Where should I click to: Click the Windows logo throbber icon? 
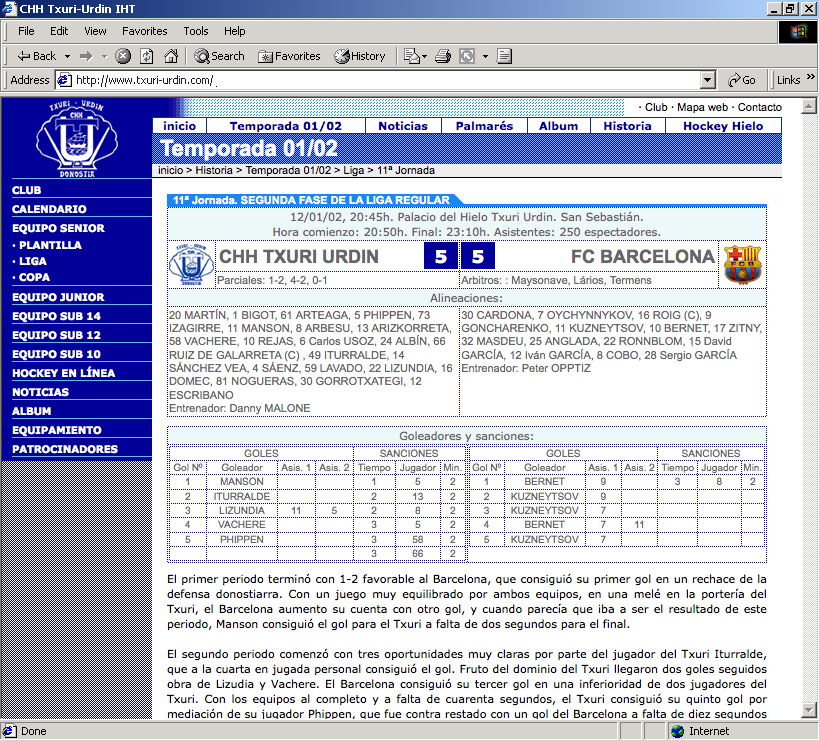click(x=798, y=32)
